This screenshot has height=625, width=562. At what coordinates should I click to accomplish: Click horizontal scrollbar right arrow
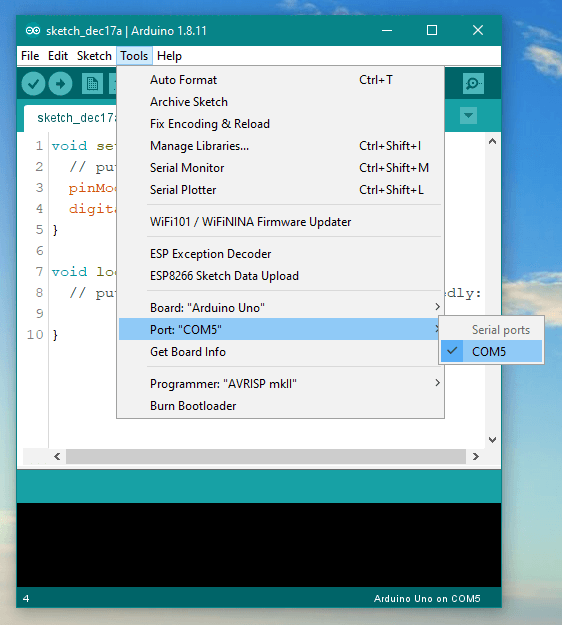pos(476,456)
